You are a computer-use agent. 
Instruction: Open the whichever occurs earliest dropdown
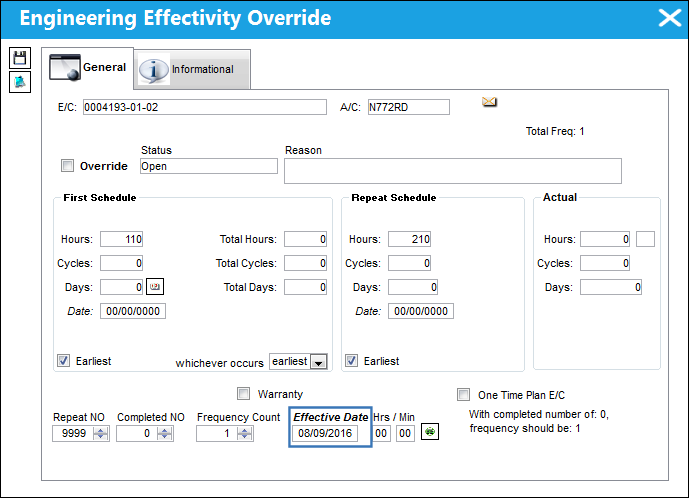pos(318,362)
